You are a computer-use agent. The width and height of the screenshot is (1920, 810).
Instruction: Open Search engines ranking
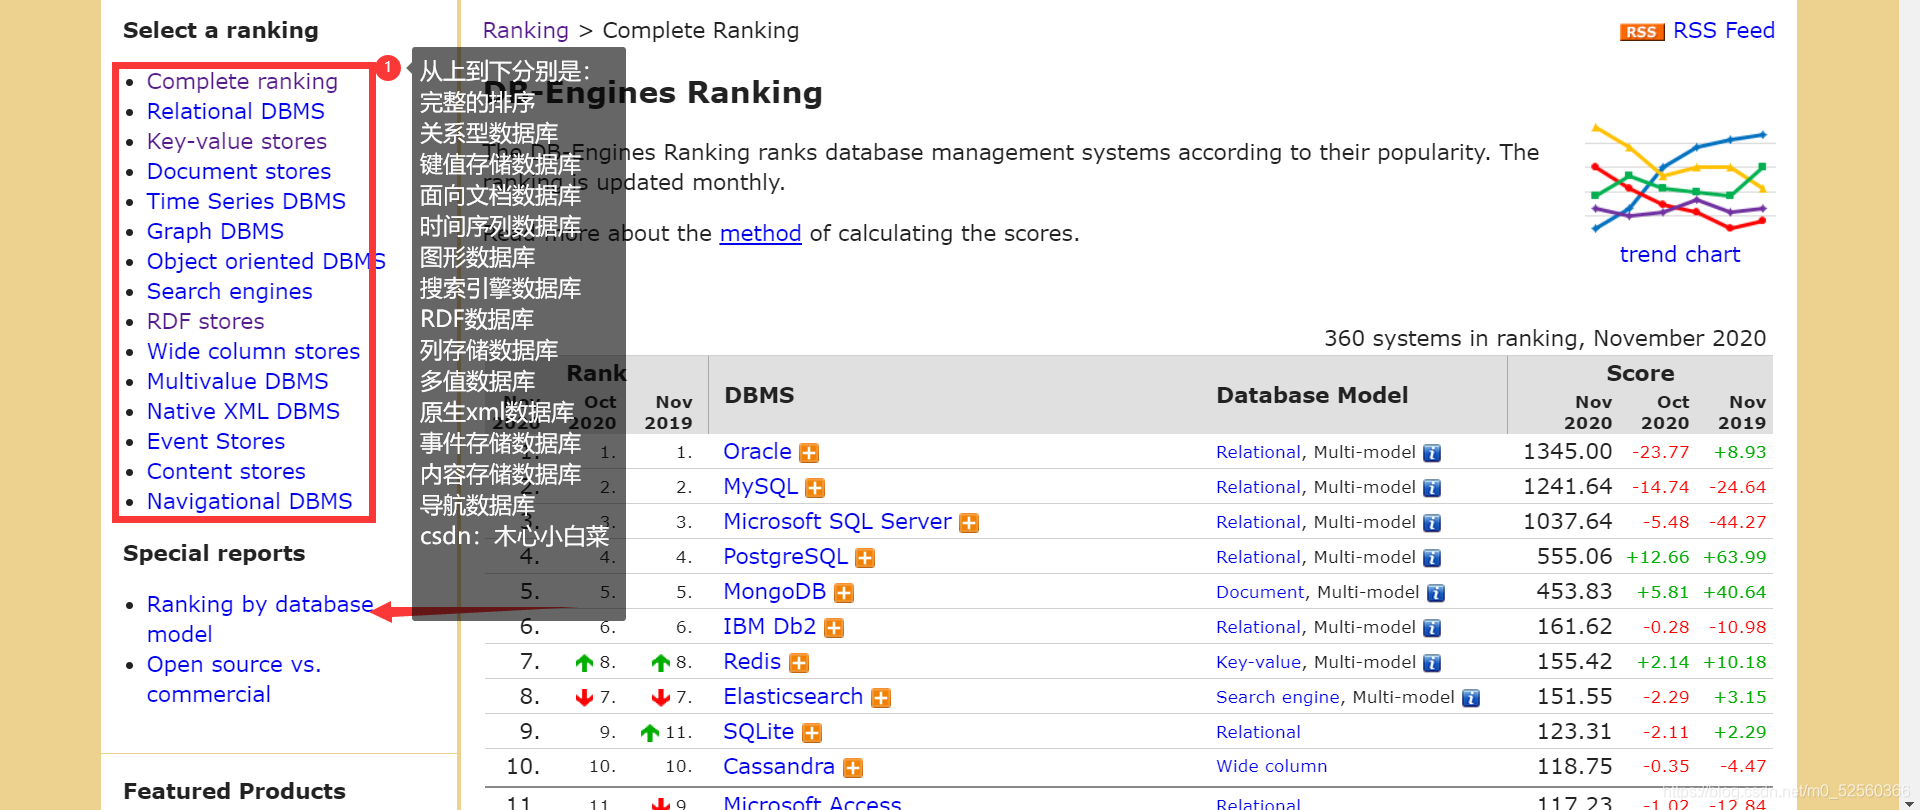[230, 291]
